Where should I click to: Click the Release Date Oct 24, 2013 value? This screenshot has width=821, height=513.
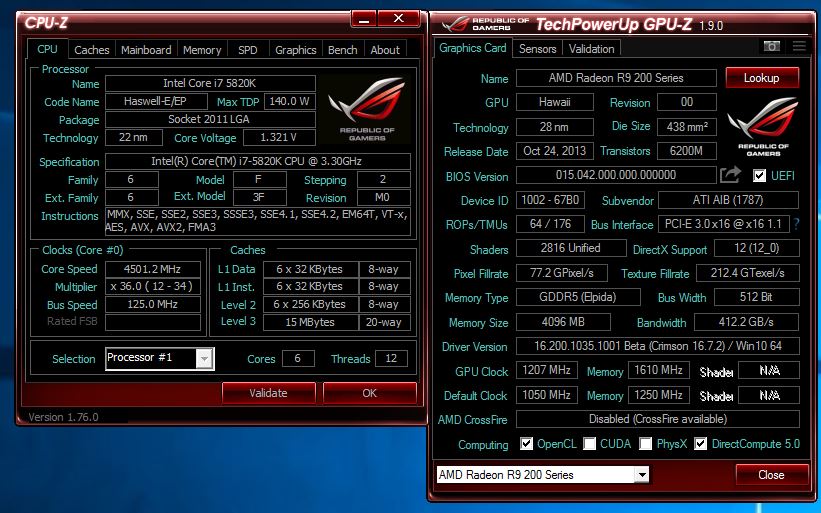pyautogui.click(x=555, y=151)
